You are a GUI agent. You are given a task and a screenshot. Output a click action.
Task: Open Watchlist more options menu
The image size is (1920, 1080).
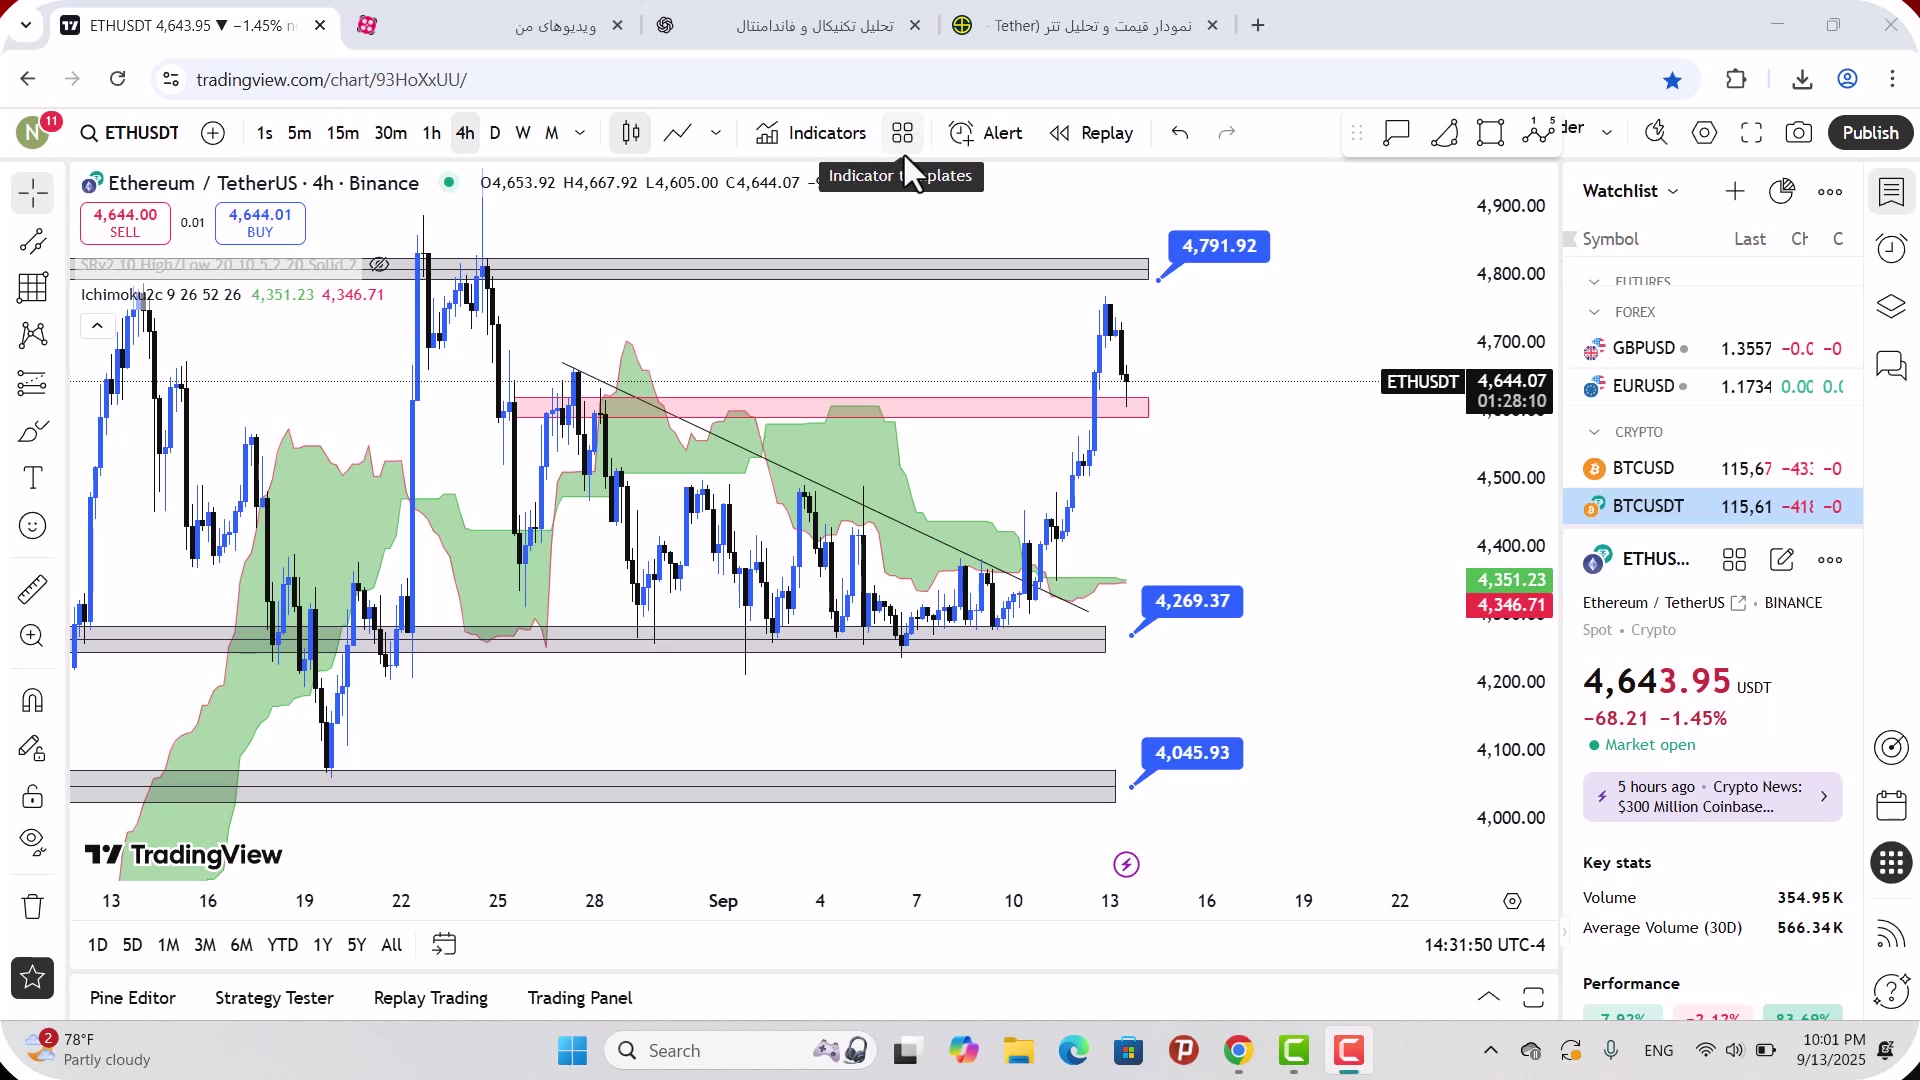click(1830, 191)
